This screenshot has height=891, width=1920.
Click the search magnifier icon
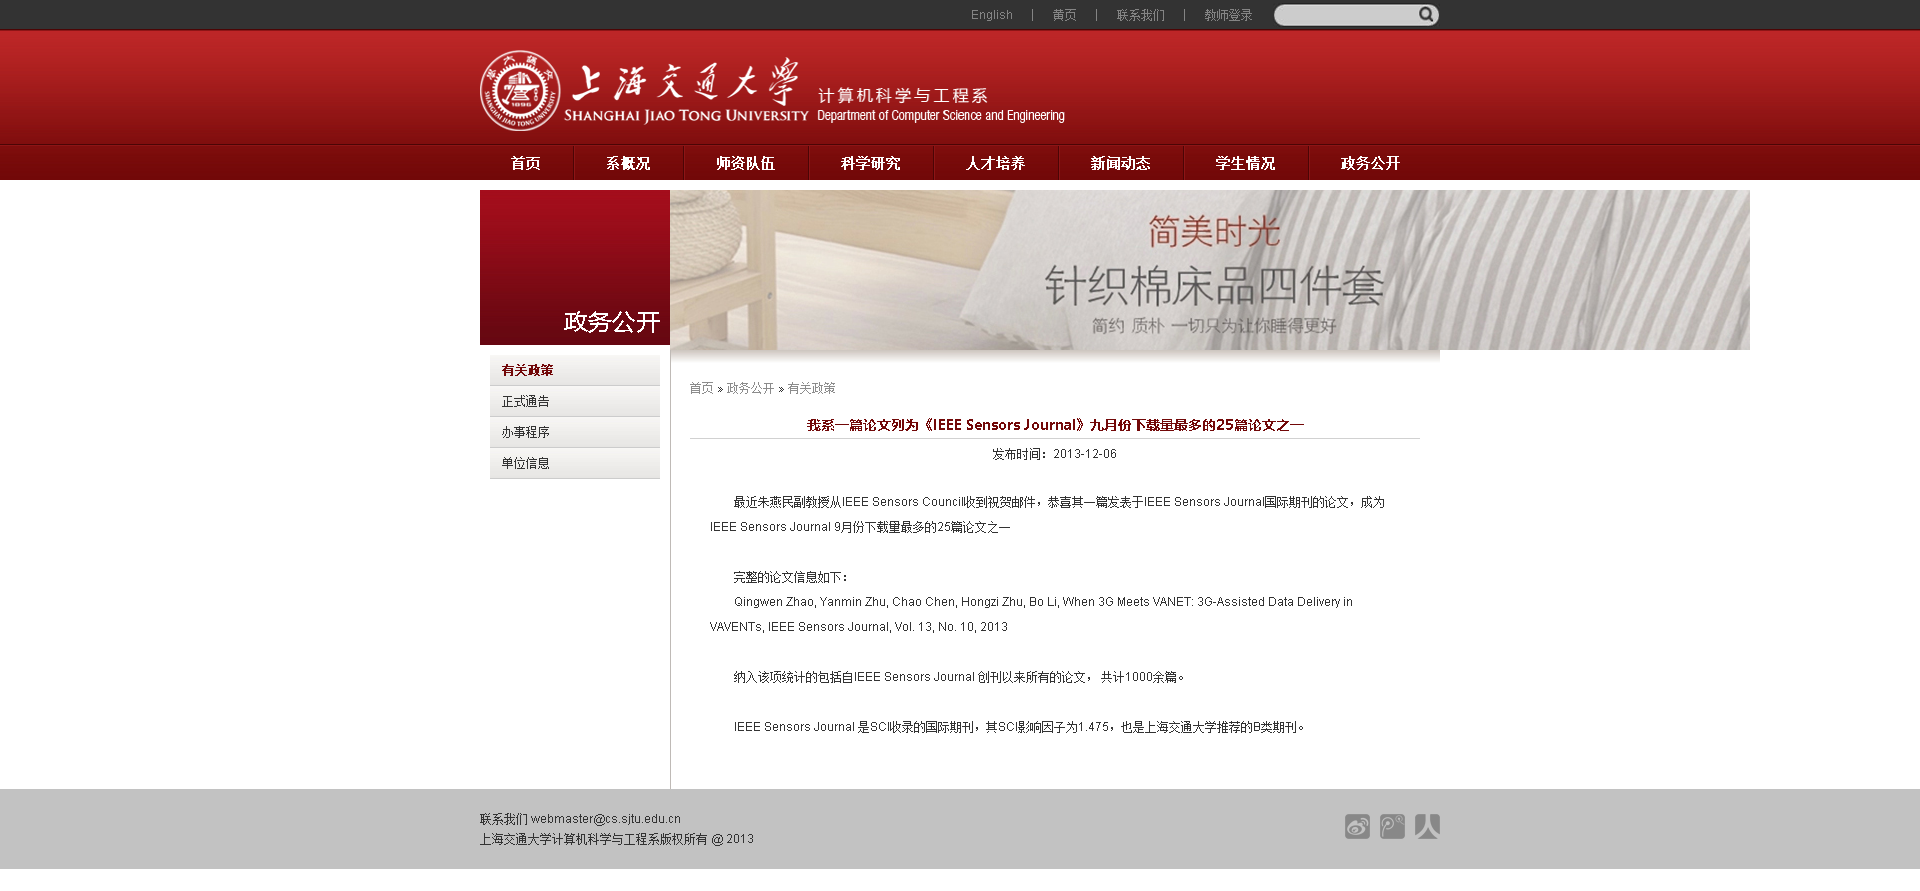(x=1426, y=14)
